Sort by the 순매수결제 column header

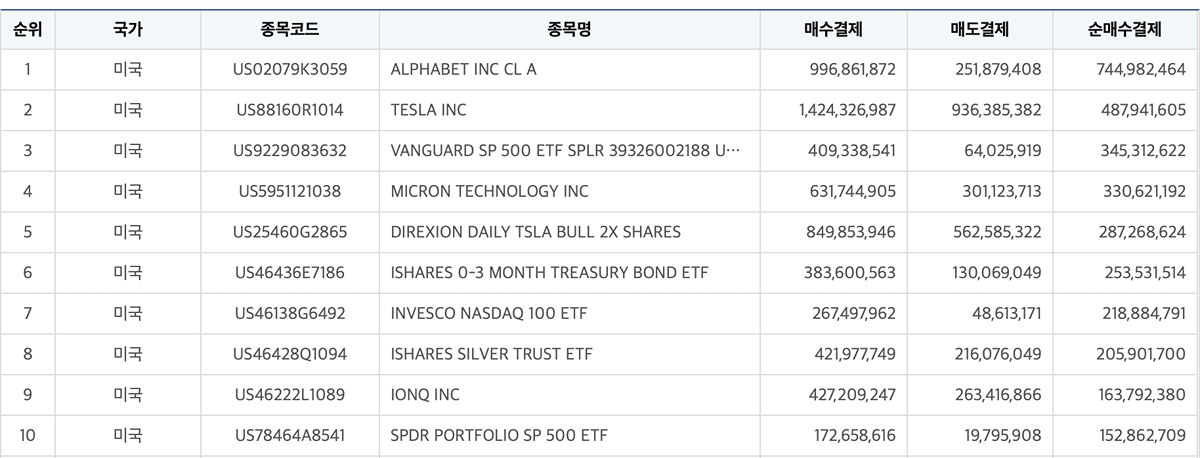(x=1125, y=29)
